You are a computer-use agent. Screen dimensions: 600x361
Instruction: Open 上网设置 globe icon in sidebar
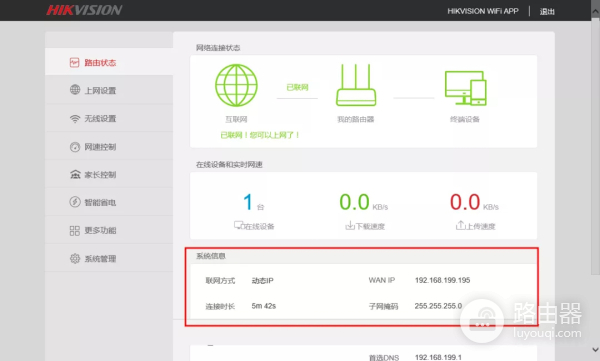[75, 90]
